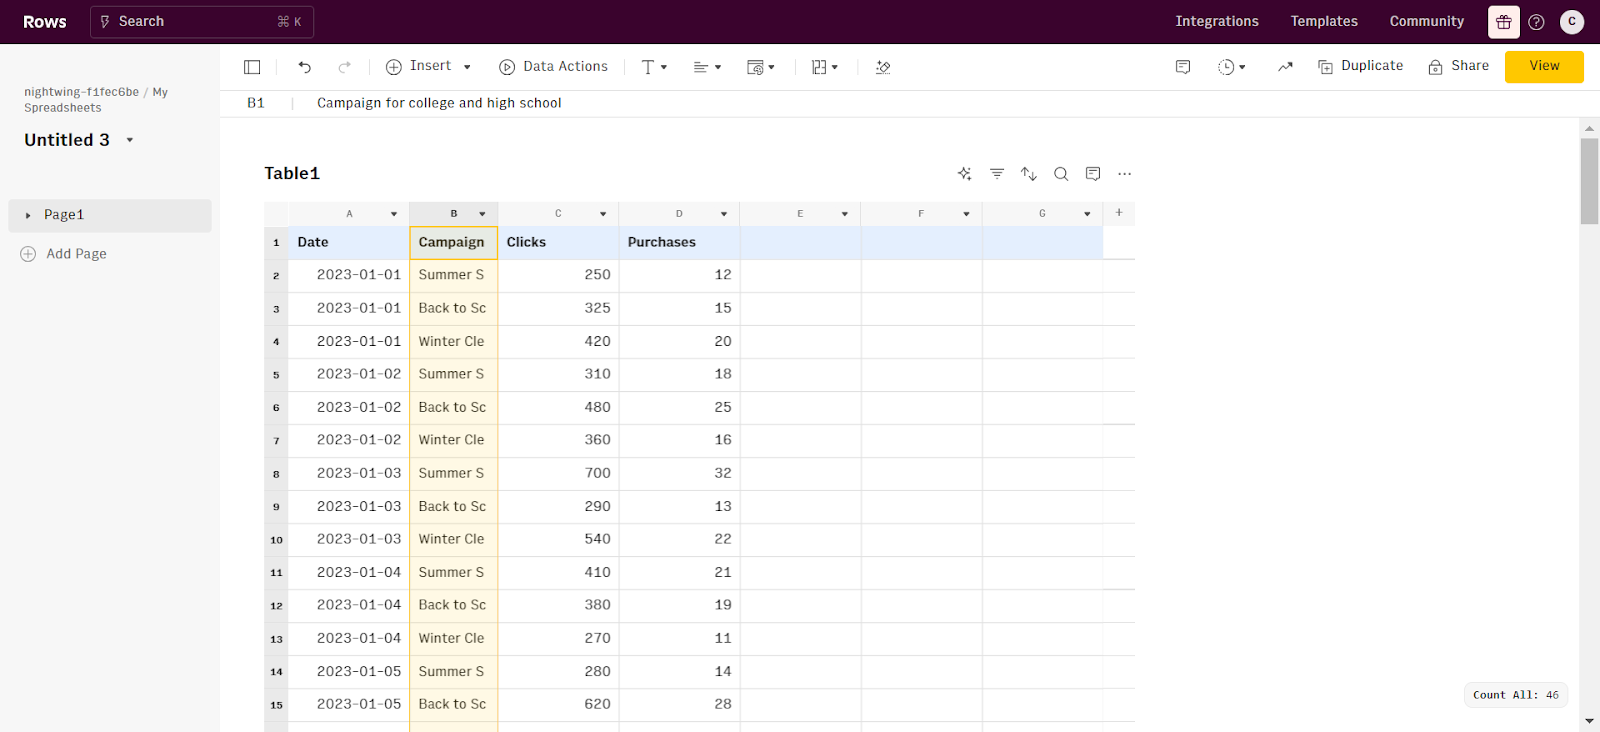The height and width of the screenshot is (732, 1600).
Task: Open the comments panel in the toolbar
Action: click(1183, 67)
